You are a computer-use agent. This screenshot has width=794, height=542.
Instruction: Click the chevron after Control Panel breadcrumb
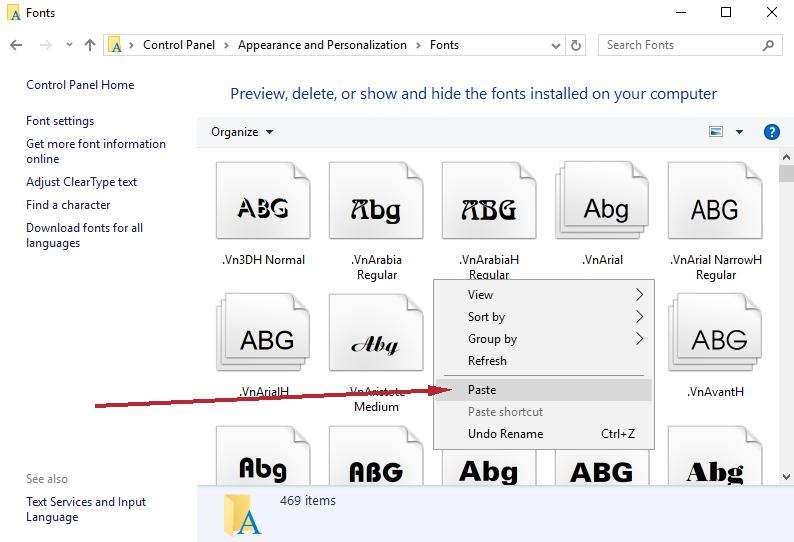coord(226,45)
